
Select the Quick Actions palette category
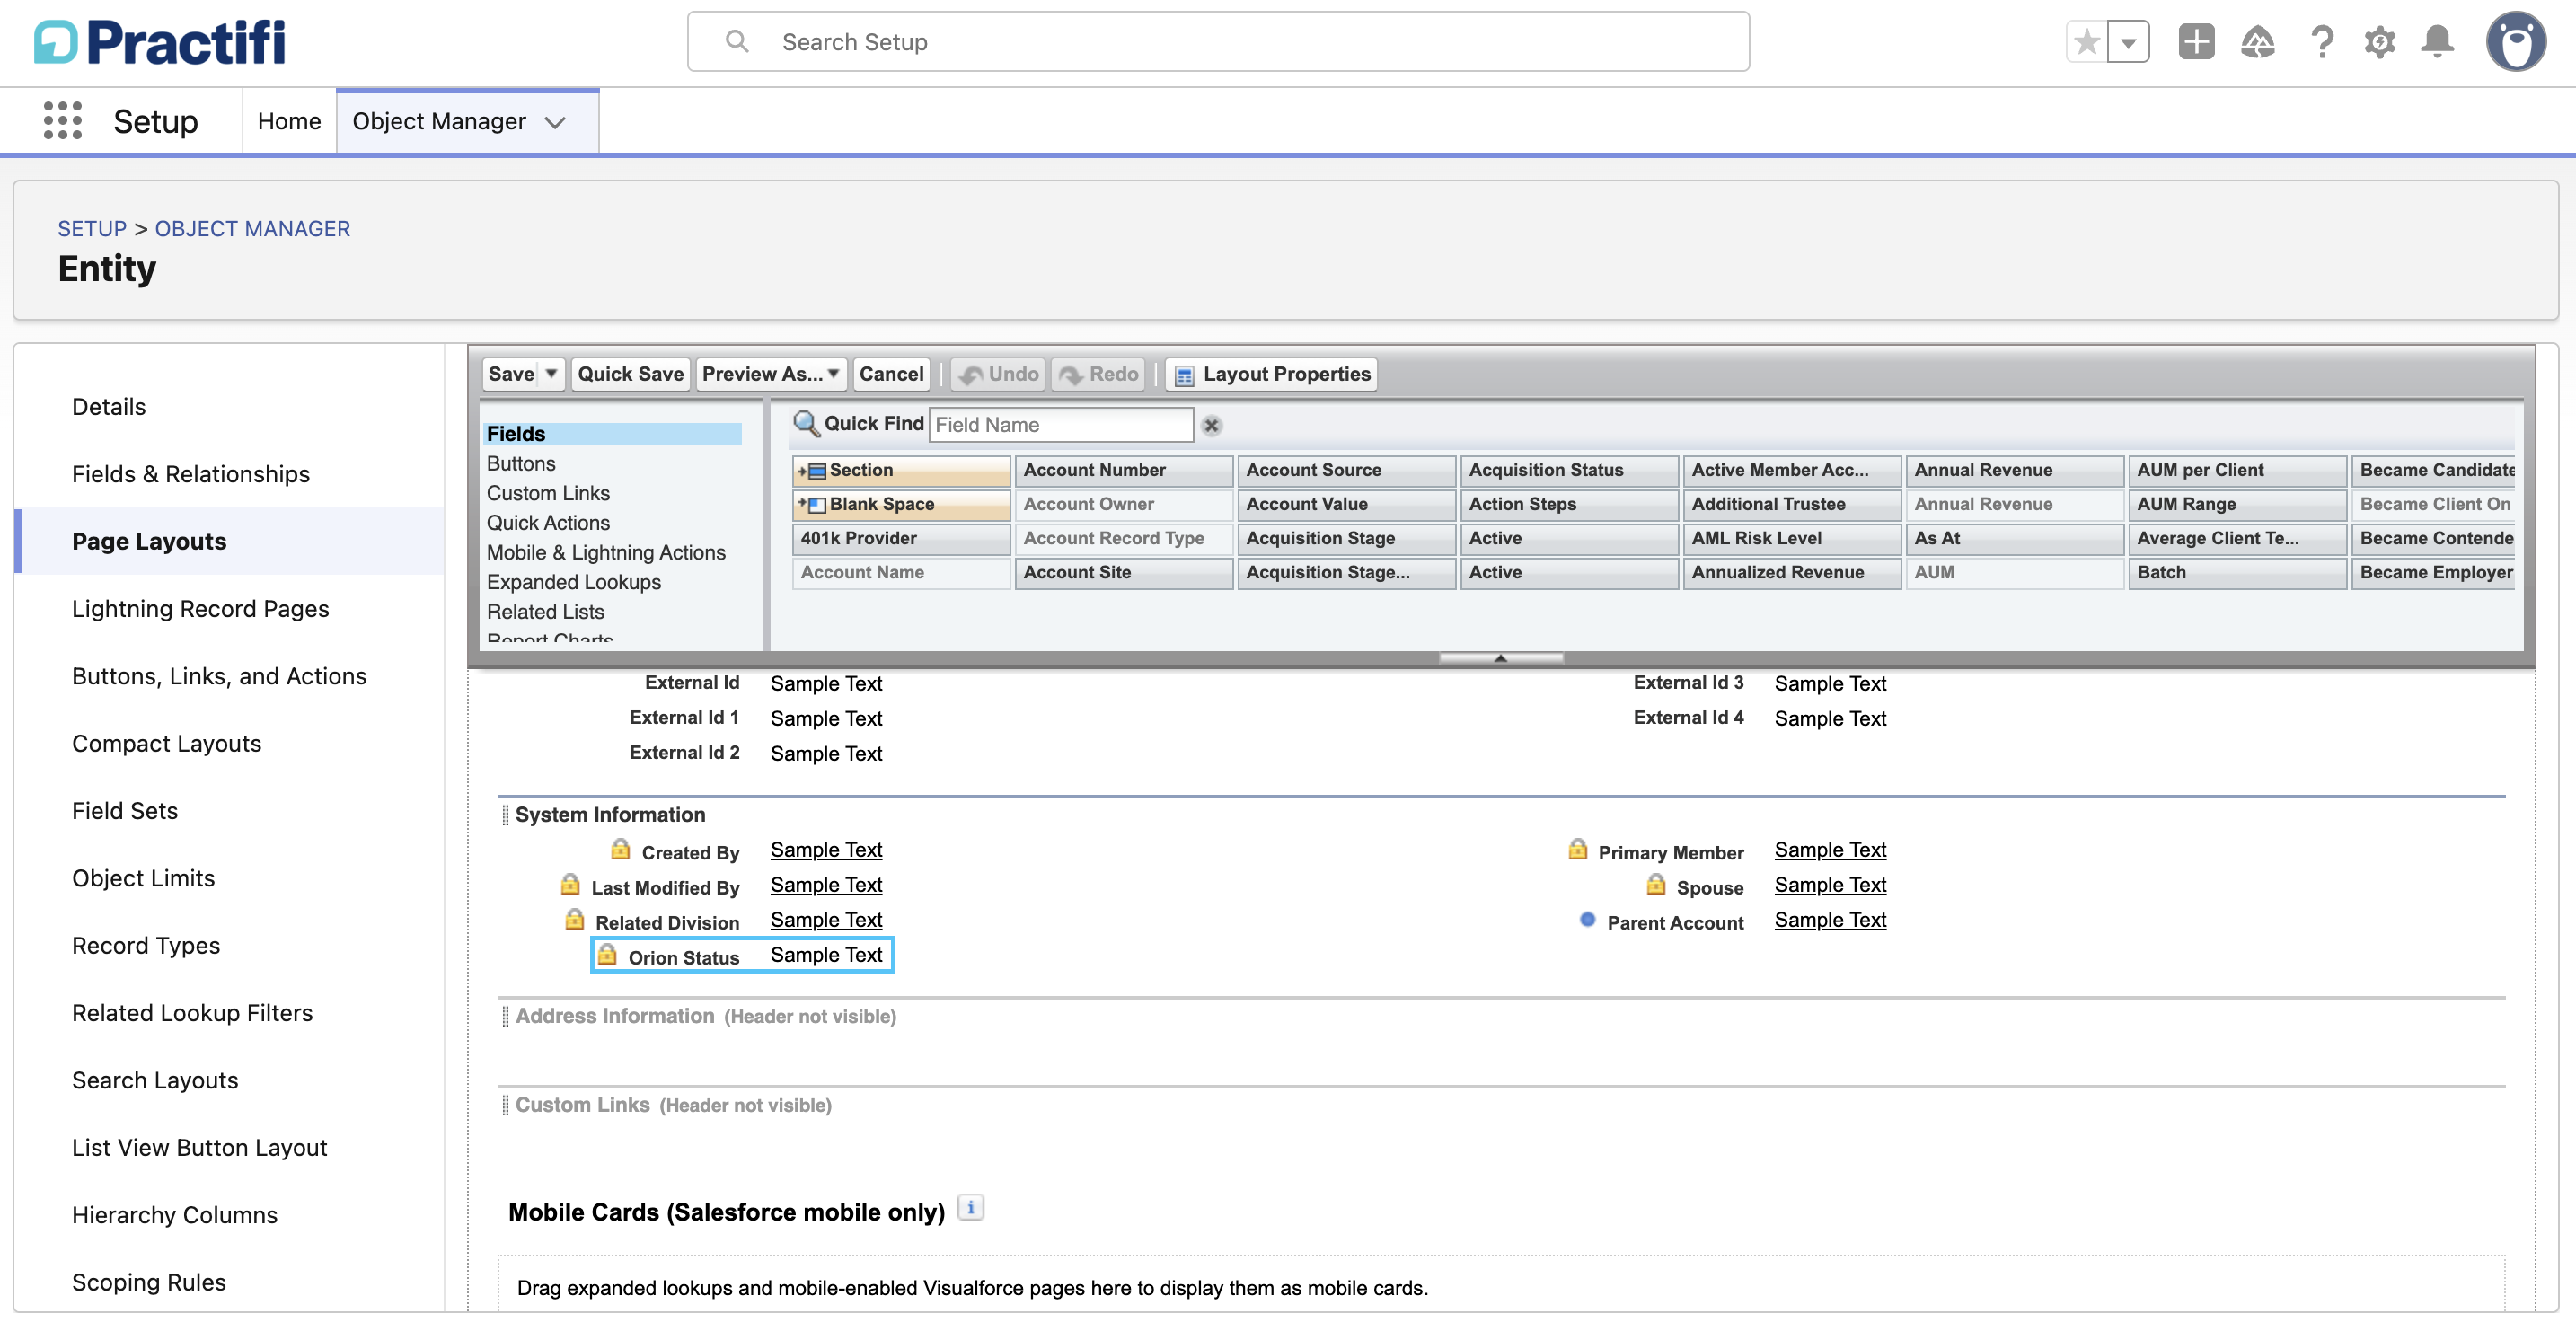pos(548,523)
